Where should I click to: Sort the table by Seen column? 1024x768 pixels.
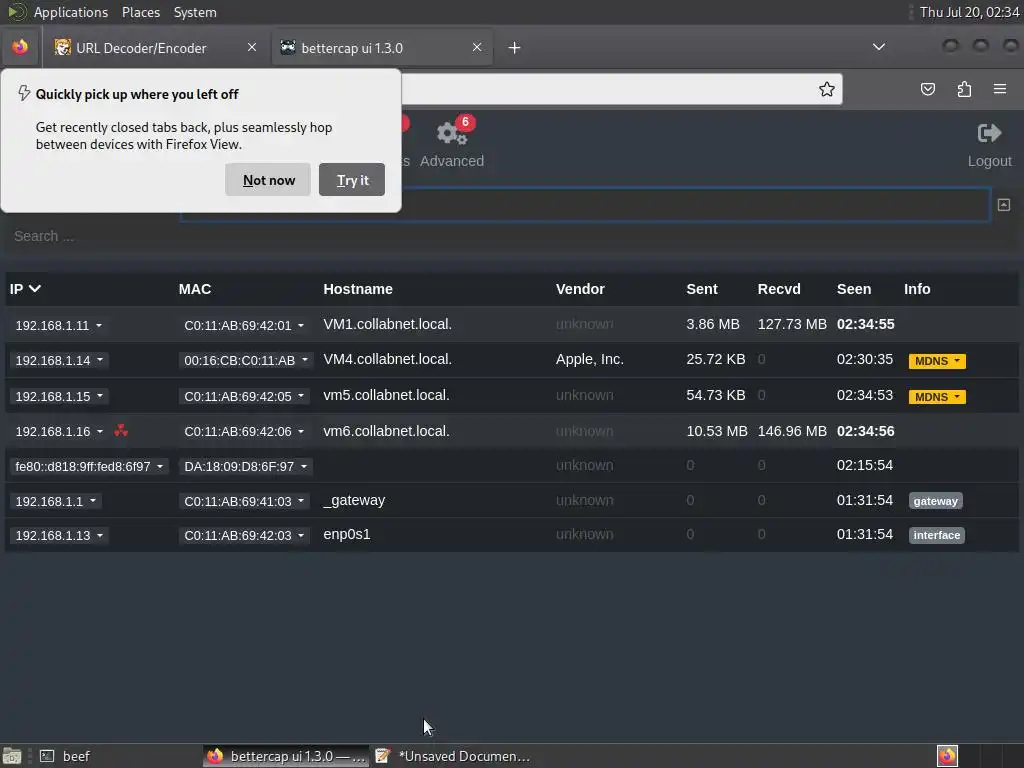click(854, 289)
